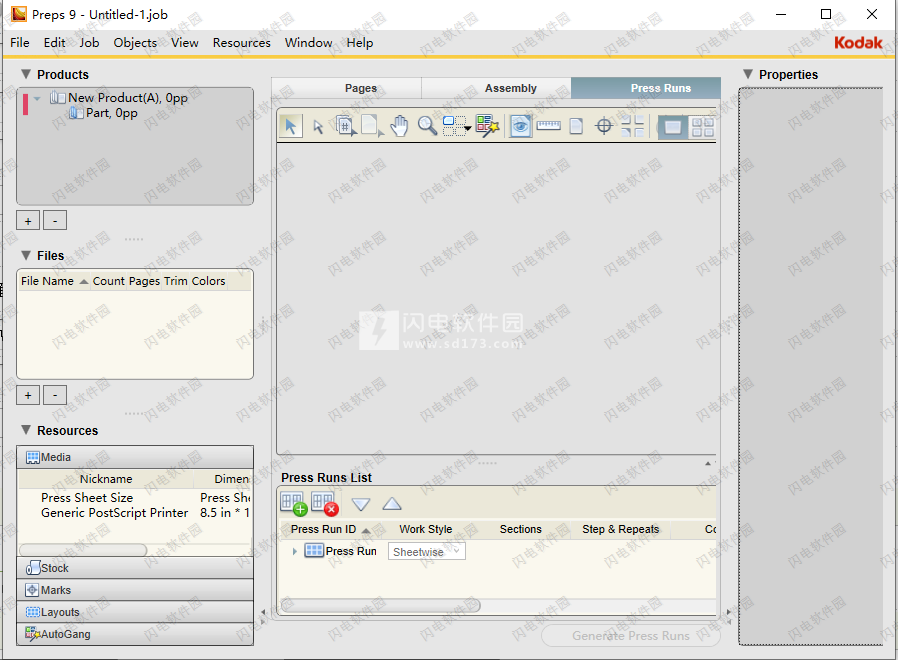Image resolution: width=898 pixels, height=660 pixels.
Task: Click the Work Style column header
Action: coord(426,529)
